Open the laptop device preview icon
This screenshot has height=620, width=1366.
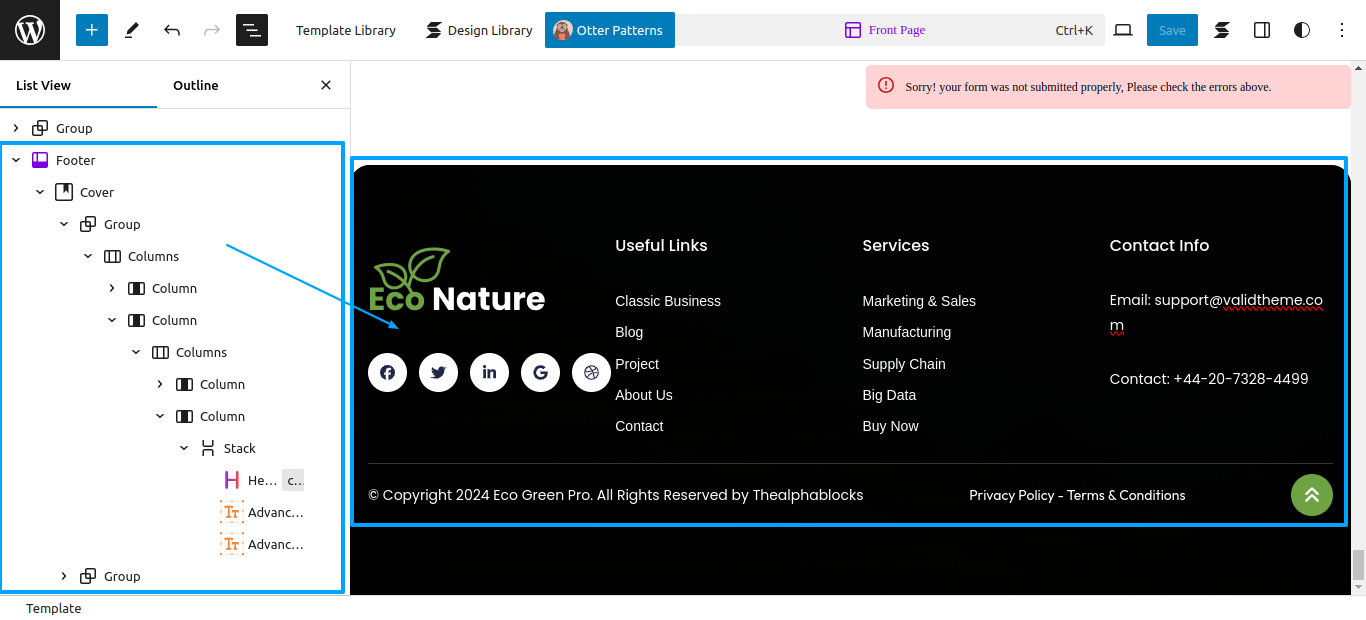pyautogui.click(x=1123, y=30)
